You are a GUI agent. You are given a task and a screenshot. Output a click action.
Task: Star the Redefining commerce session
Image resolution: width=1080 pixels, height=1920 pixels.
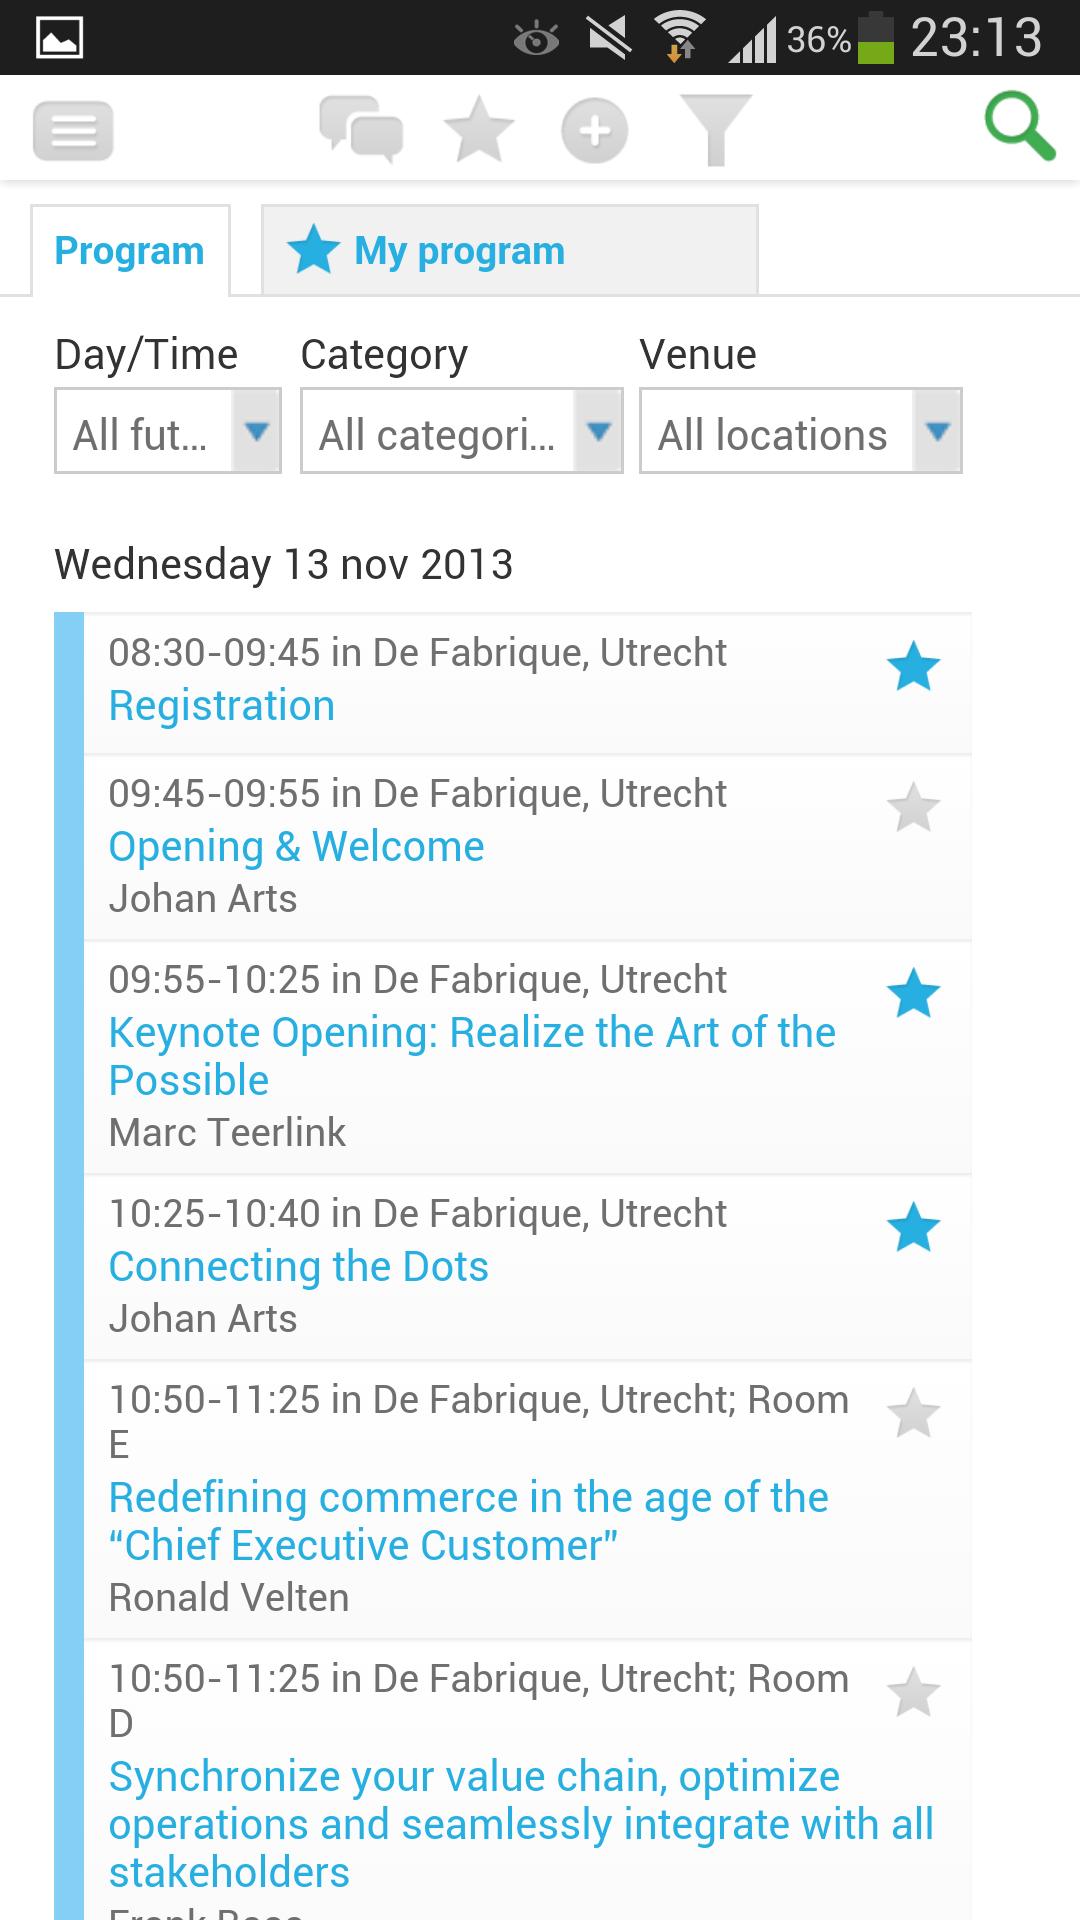(x=913, y=1415)
